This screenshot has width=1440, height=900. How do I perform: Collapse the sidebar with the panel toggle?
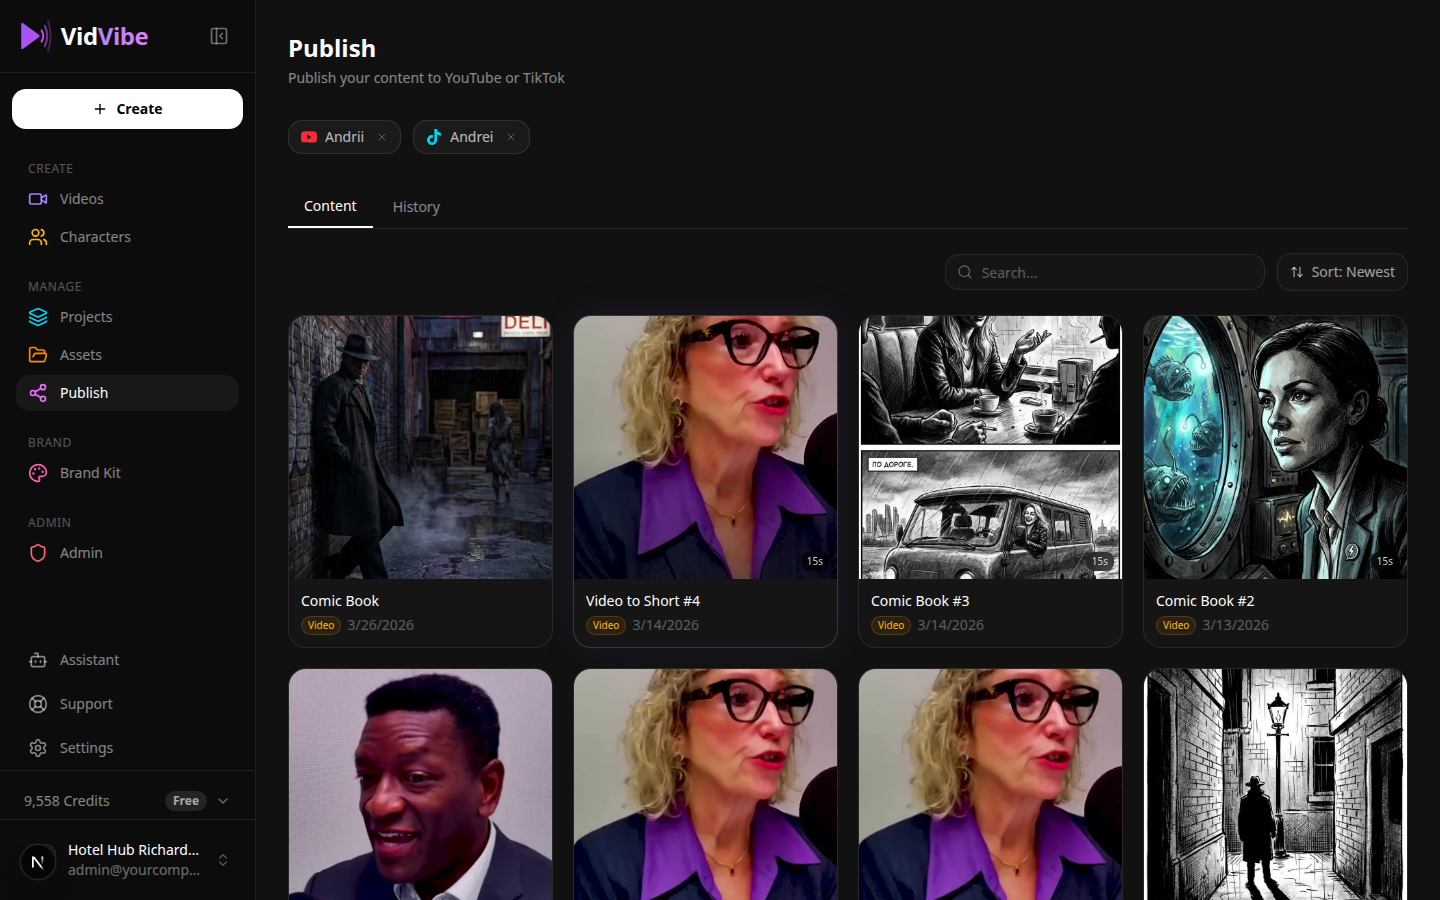pyautogui.click(x=218, y=35)
